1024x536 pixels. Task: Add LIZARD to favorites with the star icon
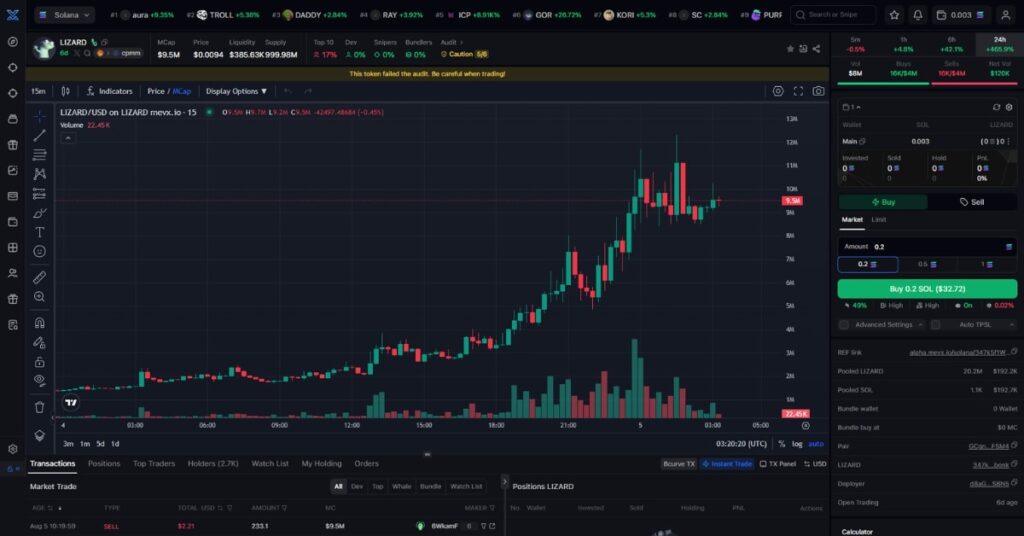coord(790,49)
